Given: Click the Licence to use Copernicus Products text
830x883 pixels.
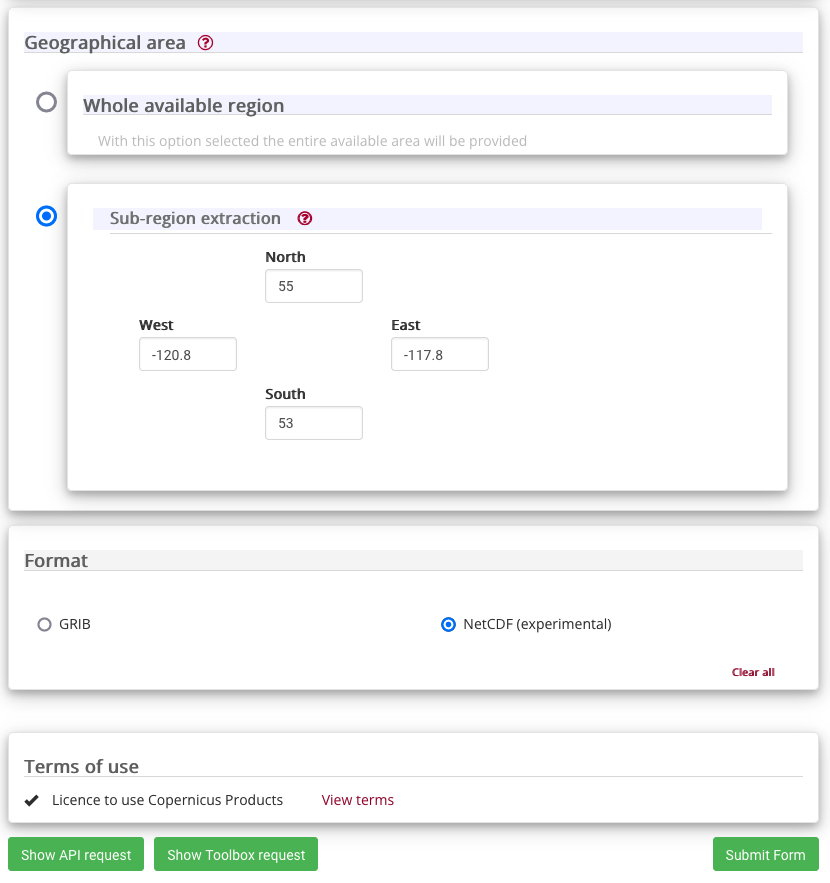Looking at the screenshot, I should [167, 800].
